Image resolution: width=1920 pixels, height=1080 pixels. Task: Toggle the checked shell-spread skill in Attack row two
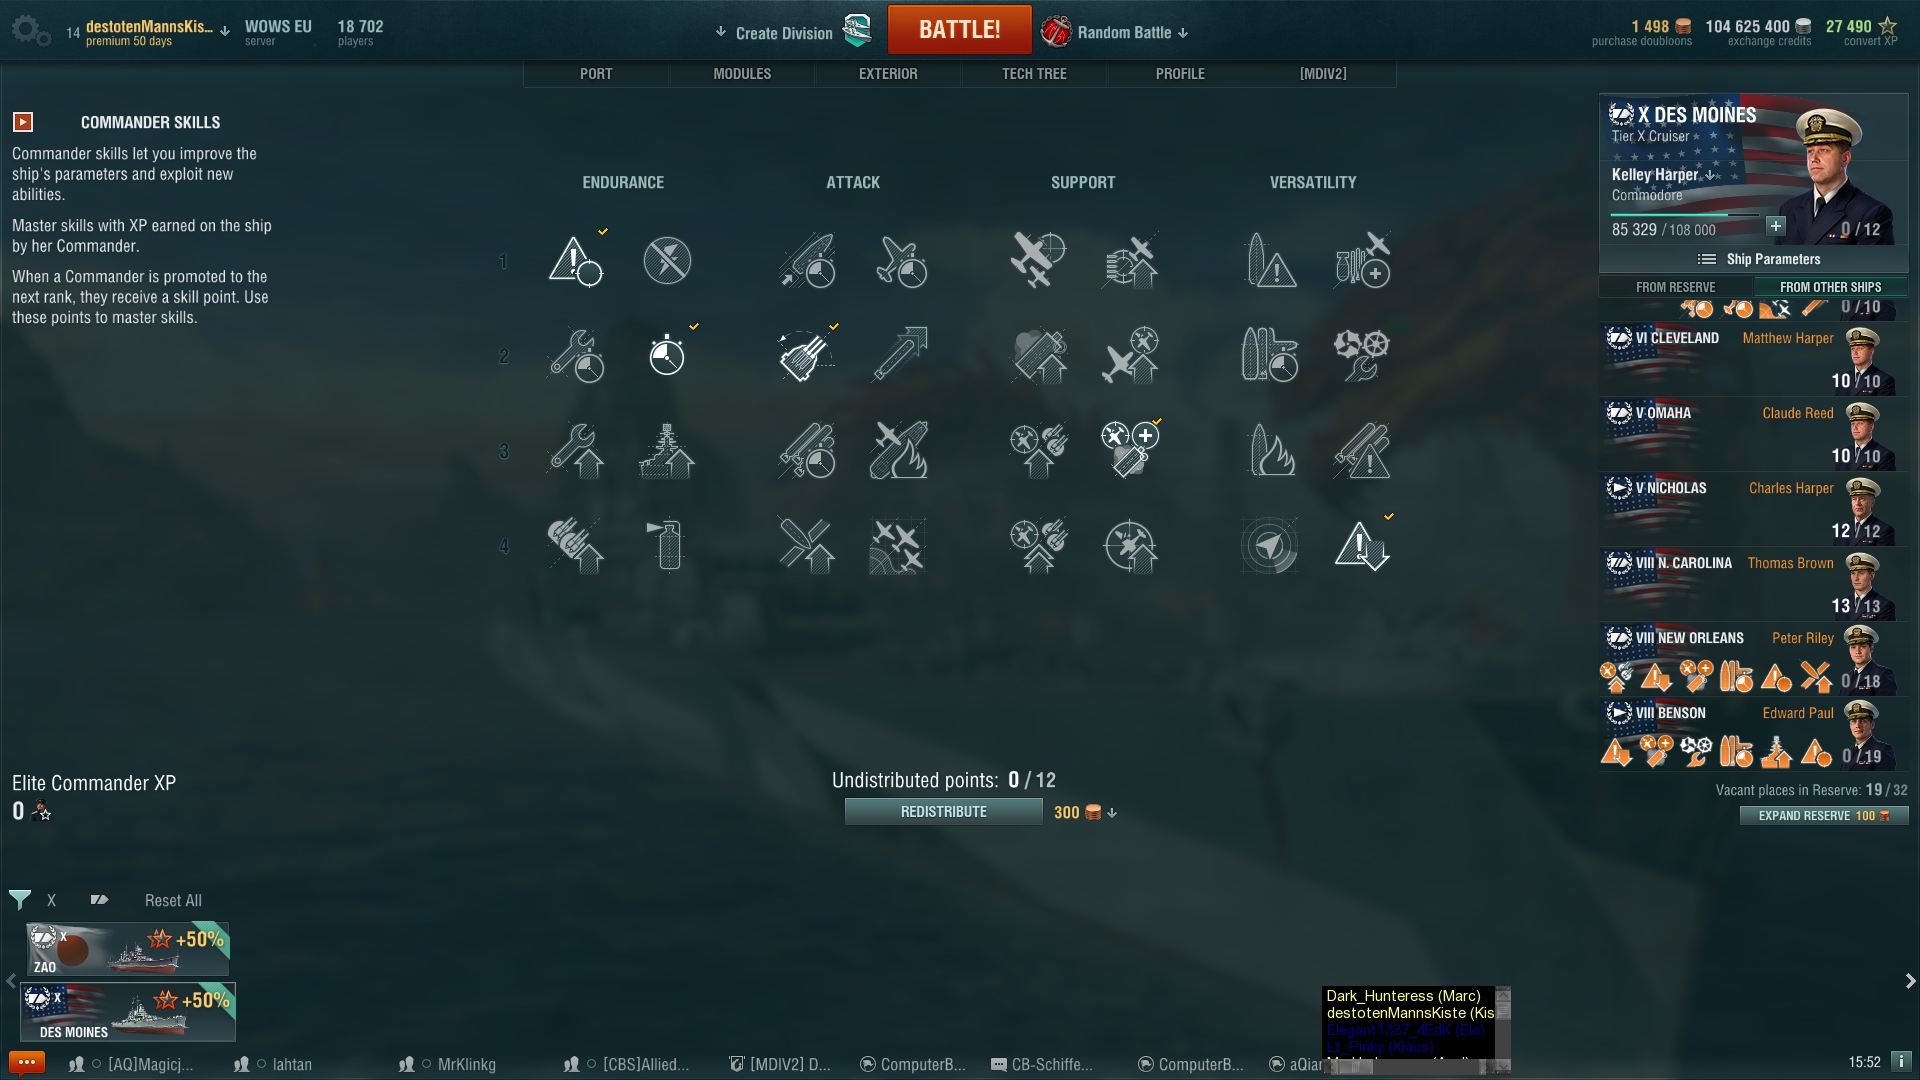pyautogui.click(x=805, y=354)
